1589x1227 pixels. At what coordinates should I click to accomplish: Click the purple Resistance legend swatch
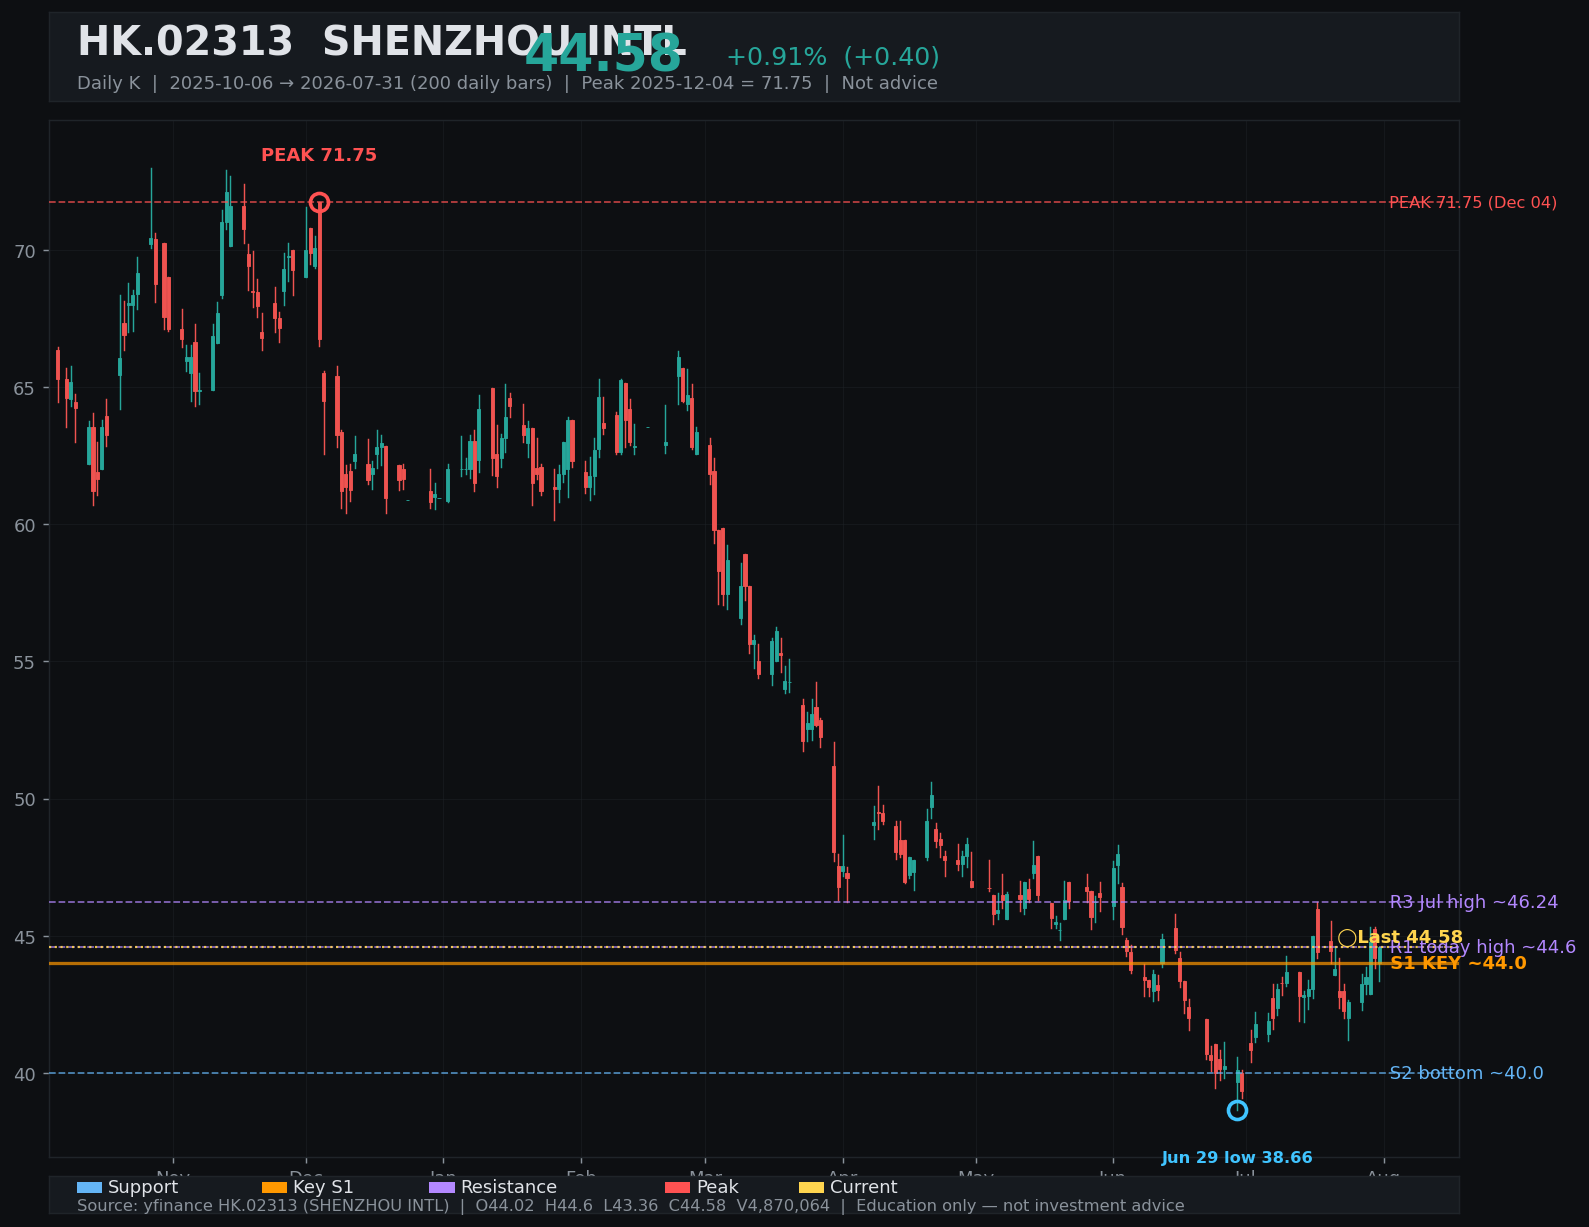point(442,1187)
